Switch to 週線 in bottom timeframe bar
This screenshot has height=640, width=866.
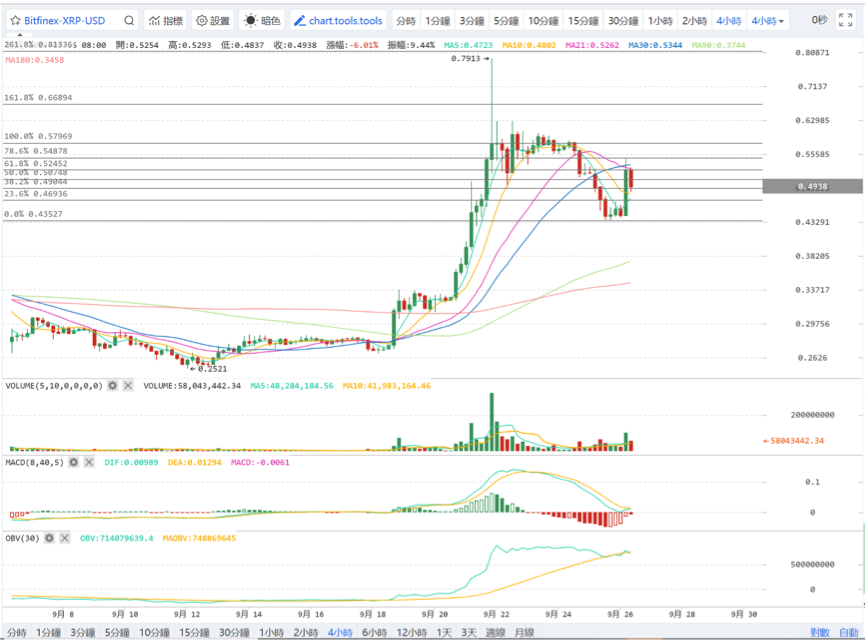[495, 632]
